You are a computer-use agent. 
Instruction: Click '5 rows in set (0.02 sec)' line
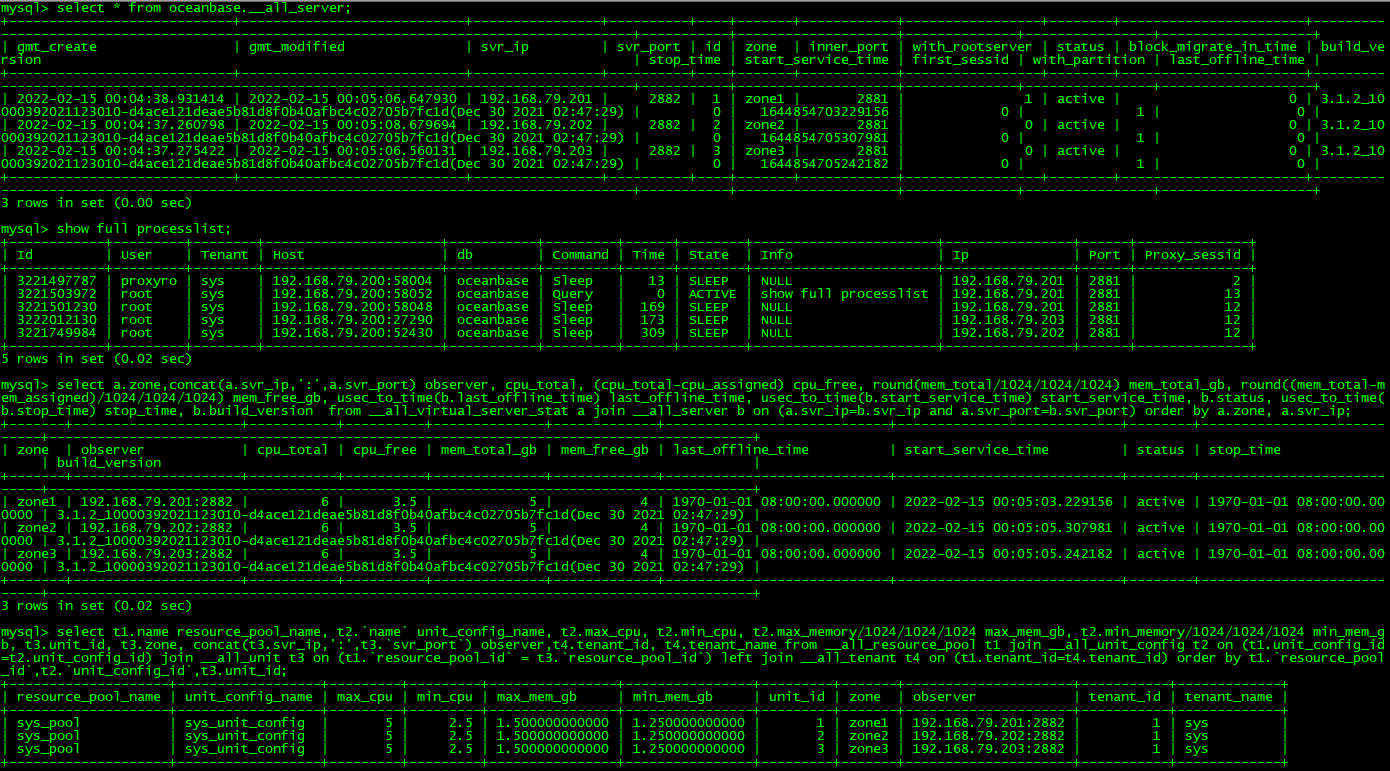click(x=96, y=359)
